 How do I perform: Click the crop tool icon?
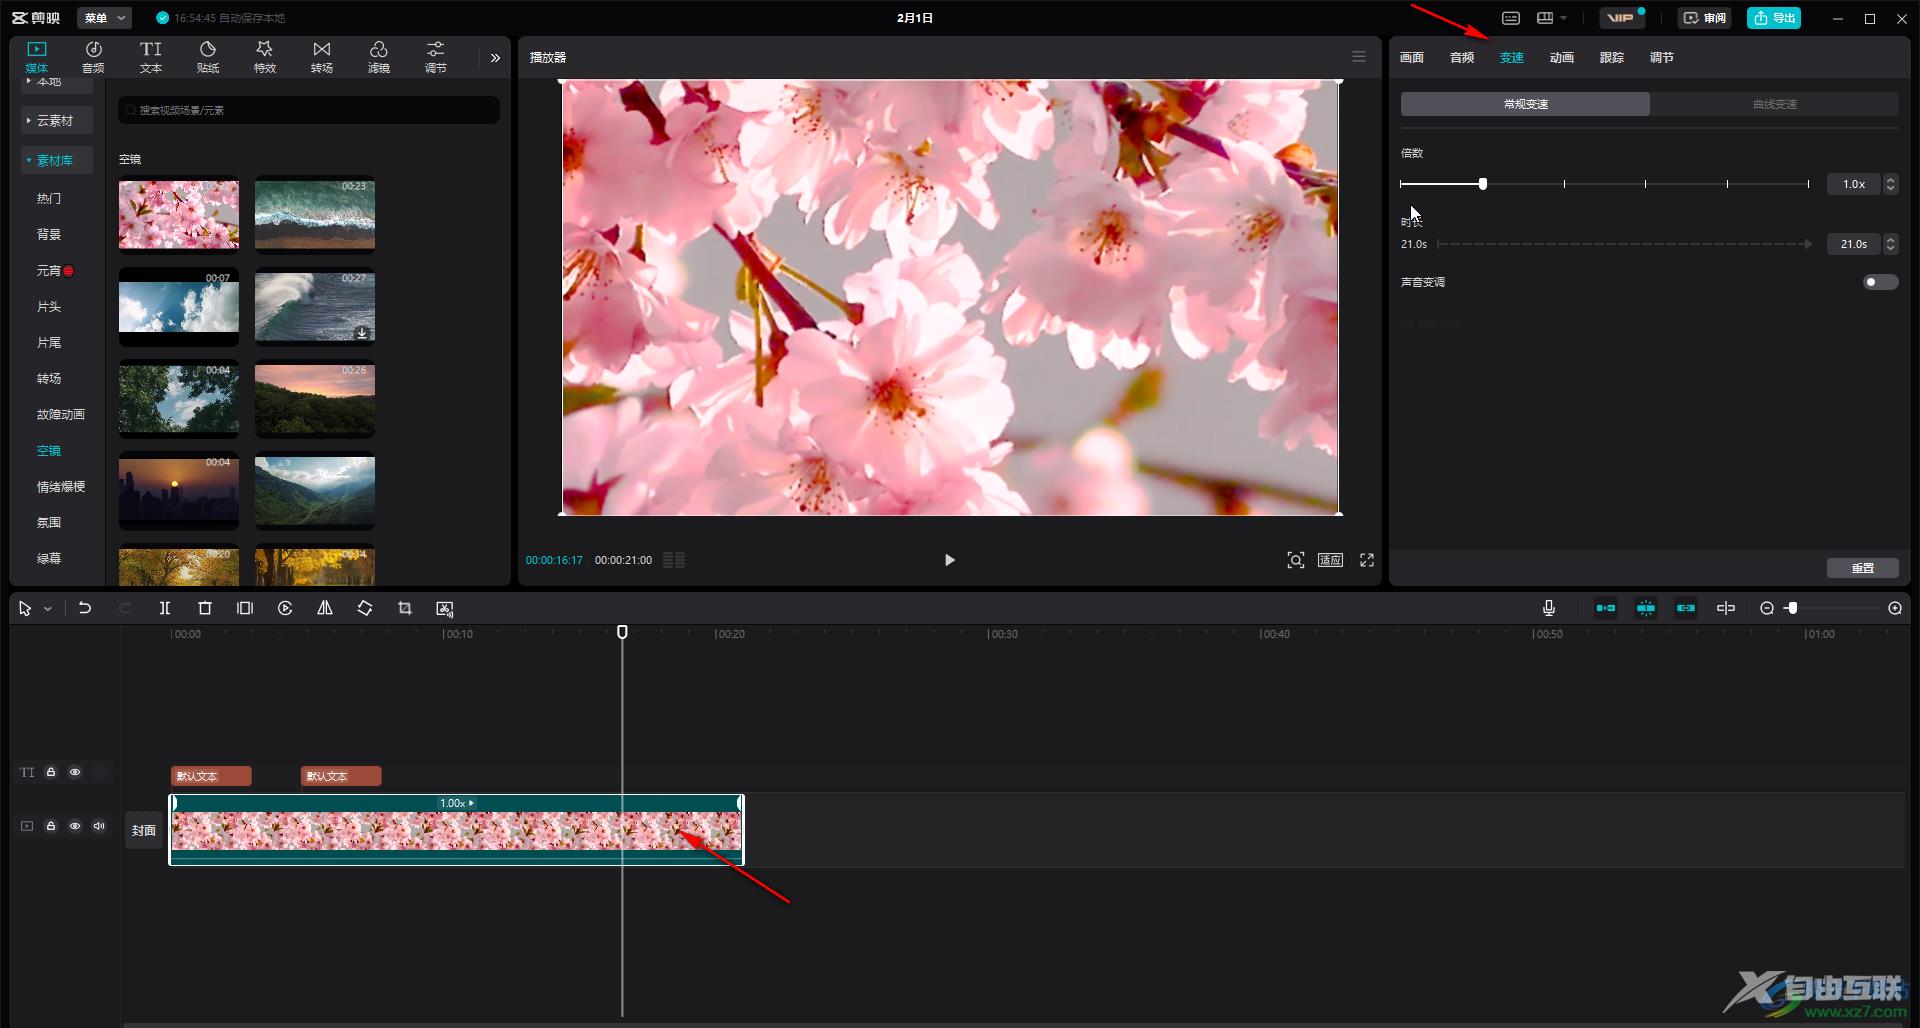coord(405,608)
